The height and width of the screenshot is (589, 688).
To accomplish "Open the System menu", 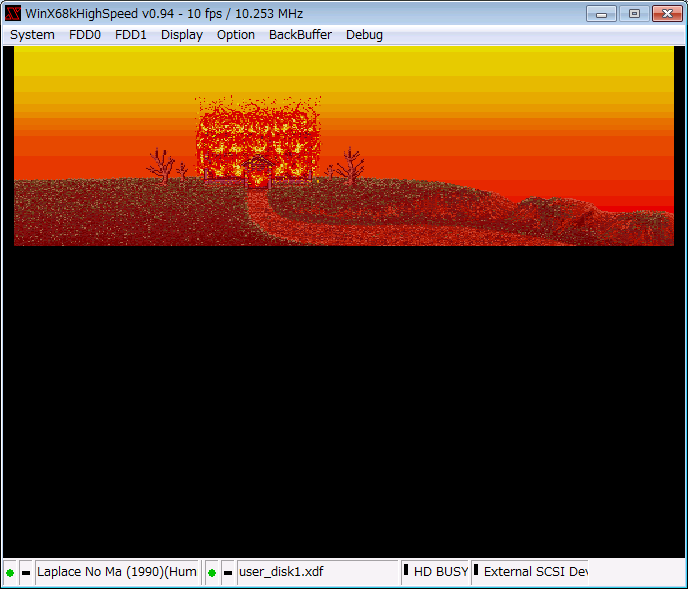I will coord(32,35).
